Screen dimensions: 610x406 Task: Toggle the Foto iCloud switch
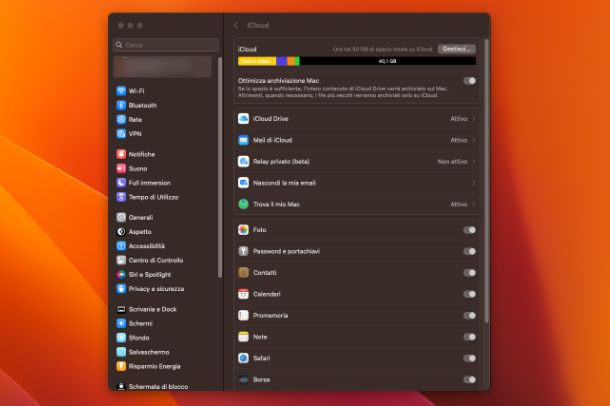469,230
